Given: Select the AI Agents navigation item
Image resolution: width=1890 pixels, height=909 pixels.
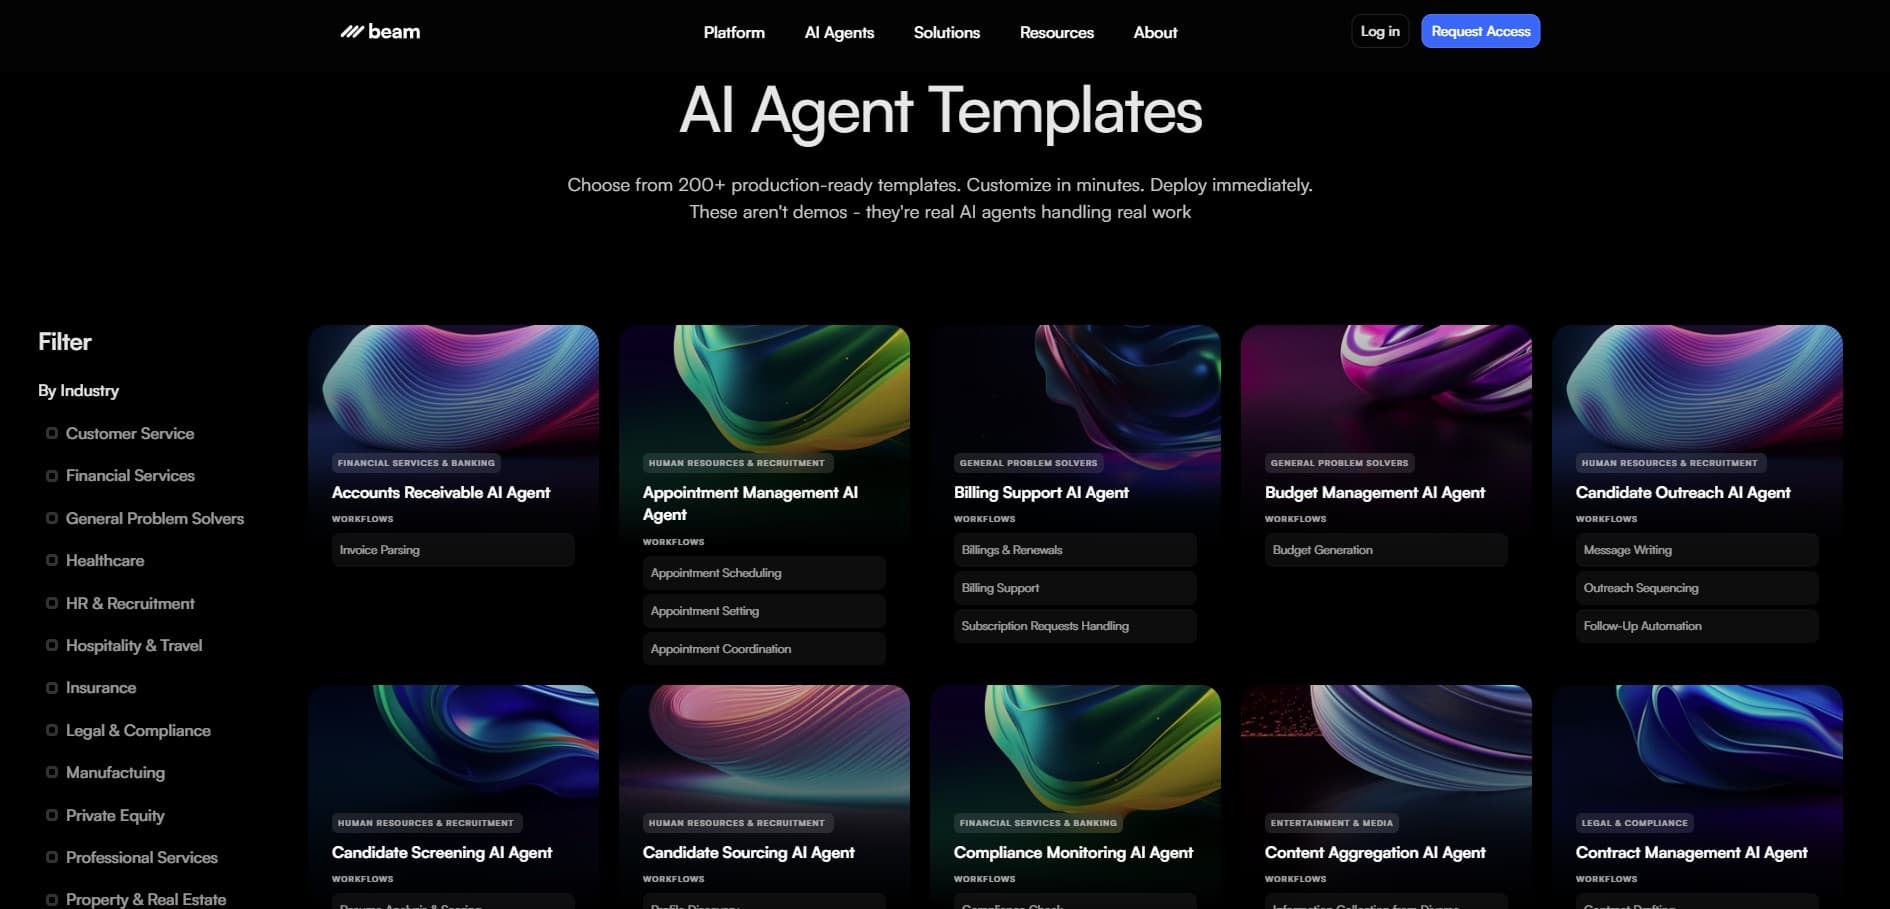Looking at the screenshot, I should click(x=839, y=32).
